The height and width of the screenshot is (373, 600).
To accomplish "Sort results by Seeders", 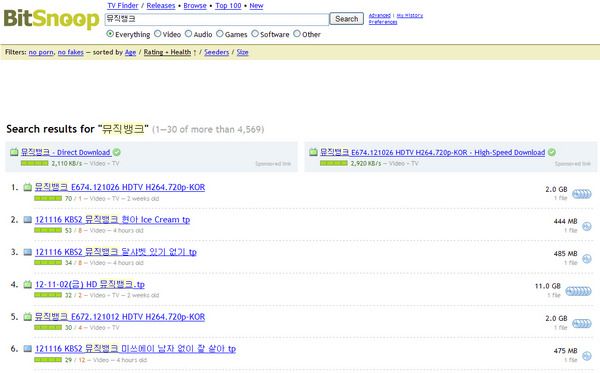I will coord(217,52).
